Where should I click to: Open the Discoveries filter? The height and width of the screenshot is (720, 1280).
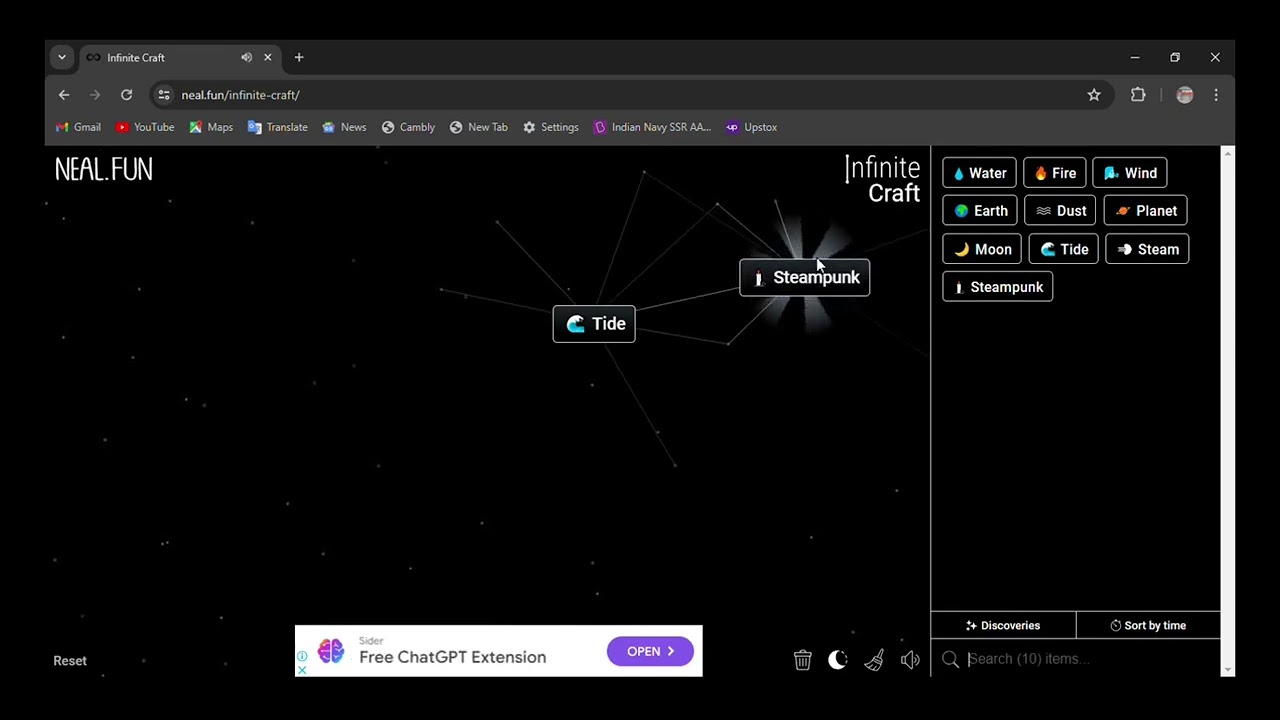click(x=1003, y=626)
